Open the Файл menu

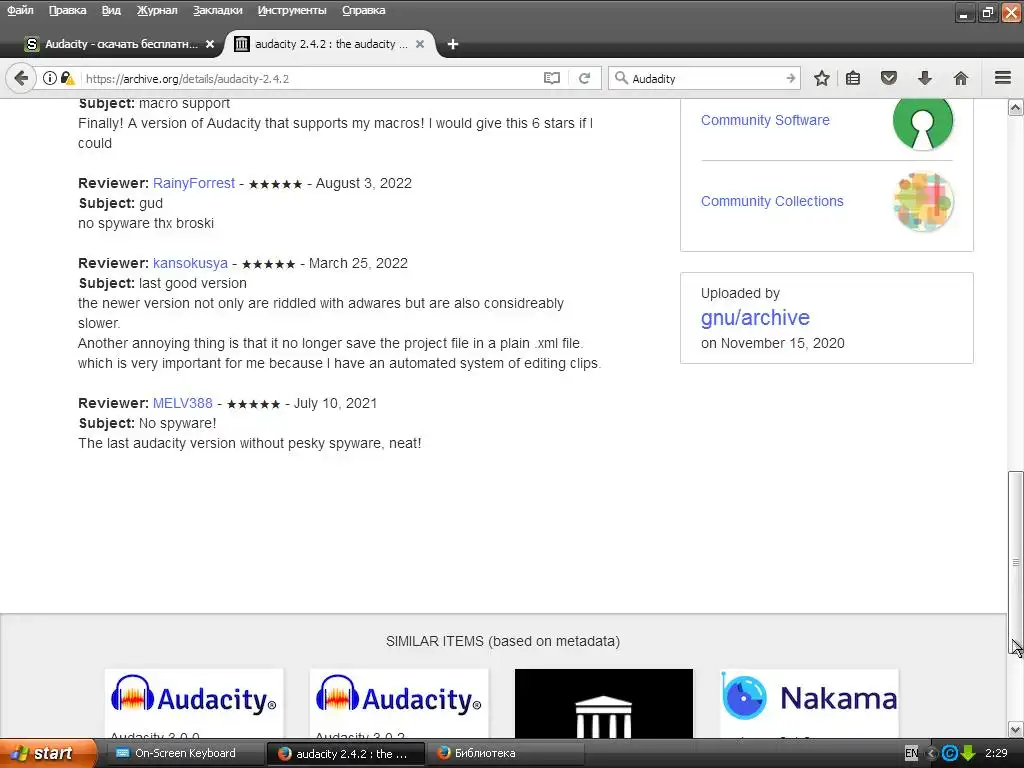coord(20,10)
